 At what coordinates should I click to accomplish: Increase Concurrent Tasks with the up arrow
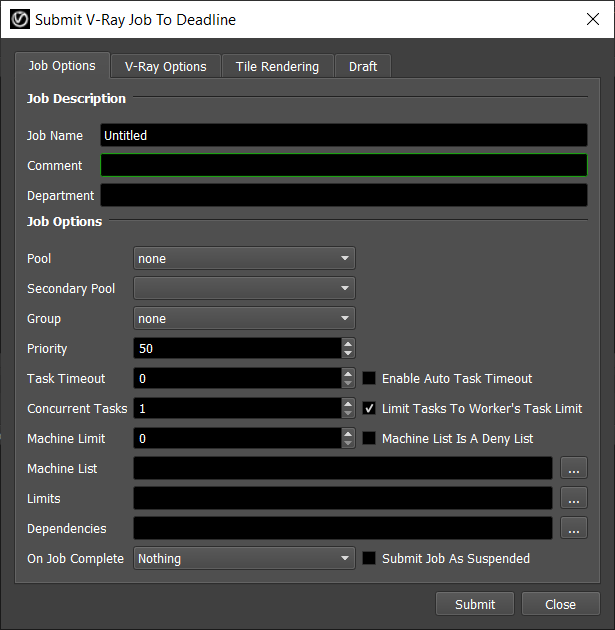pyautogui.click(x=348, y=404)
